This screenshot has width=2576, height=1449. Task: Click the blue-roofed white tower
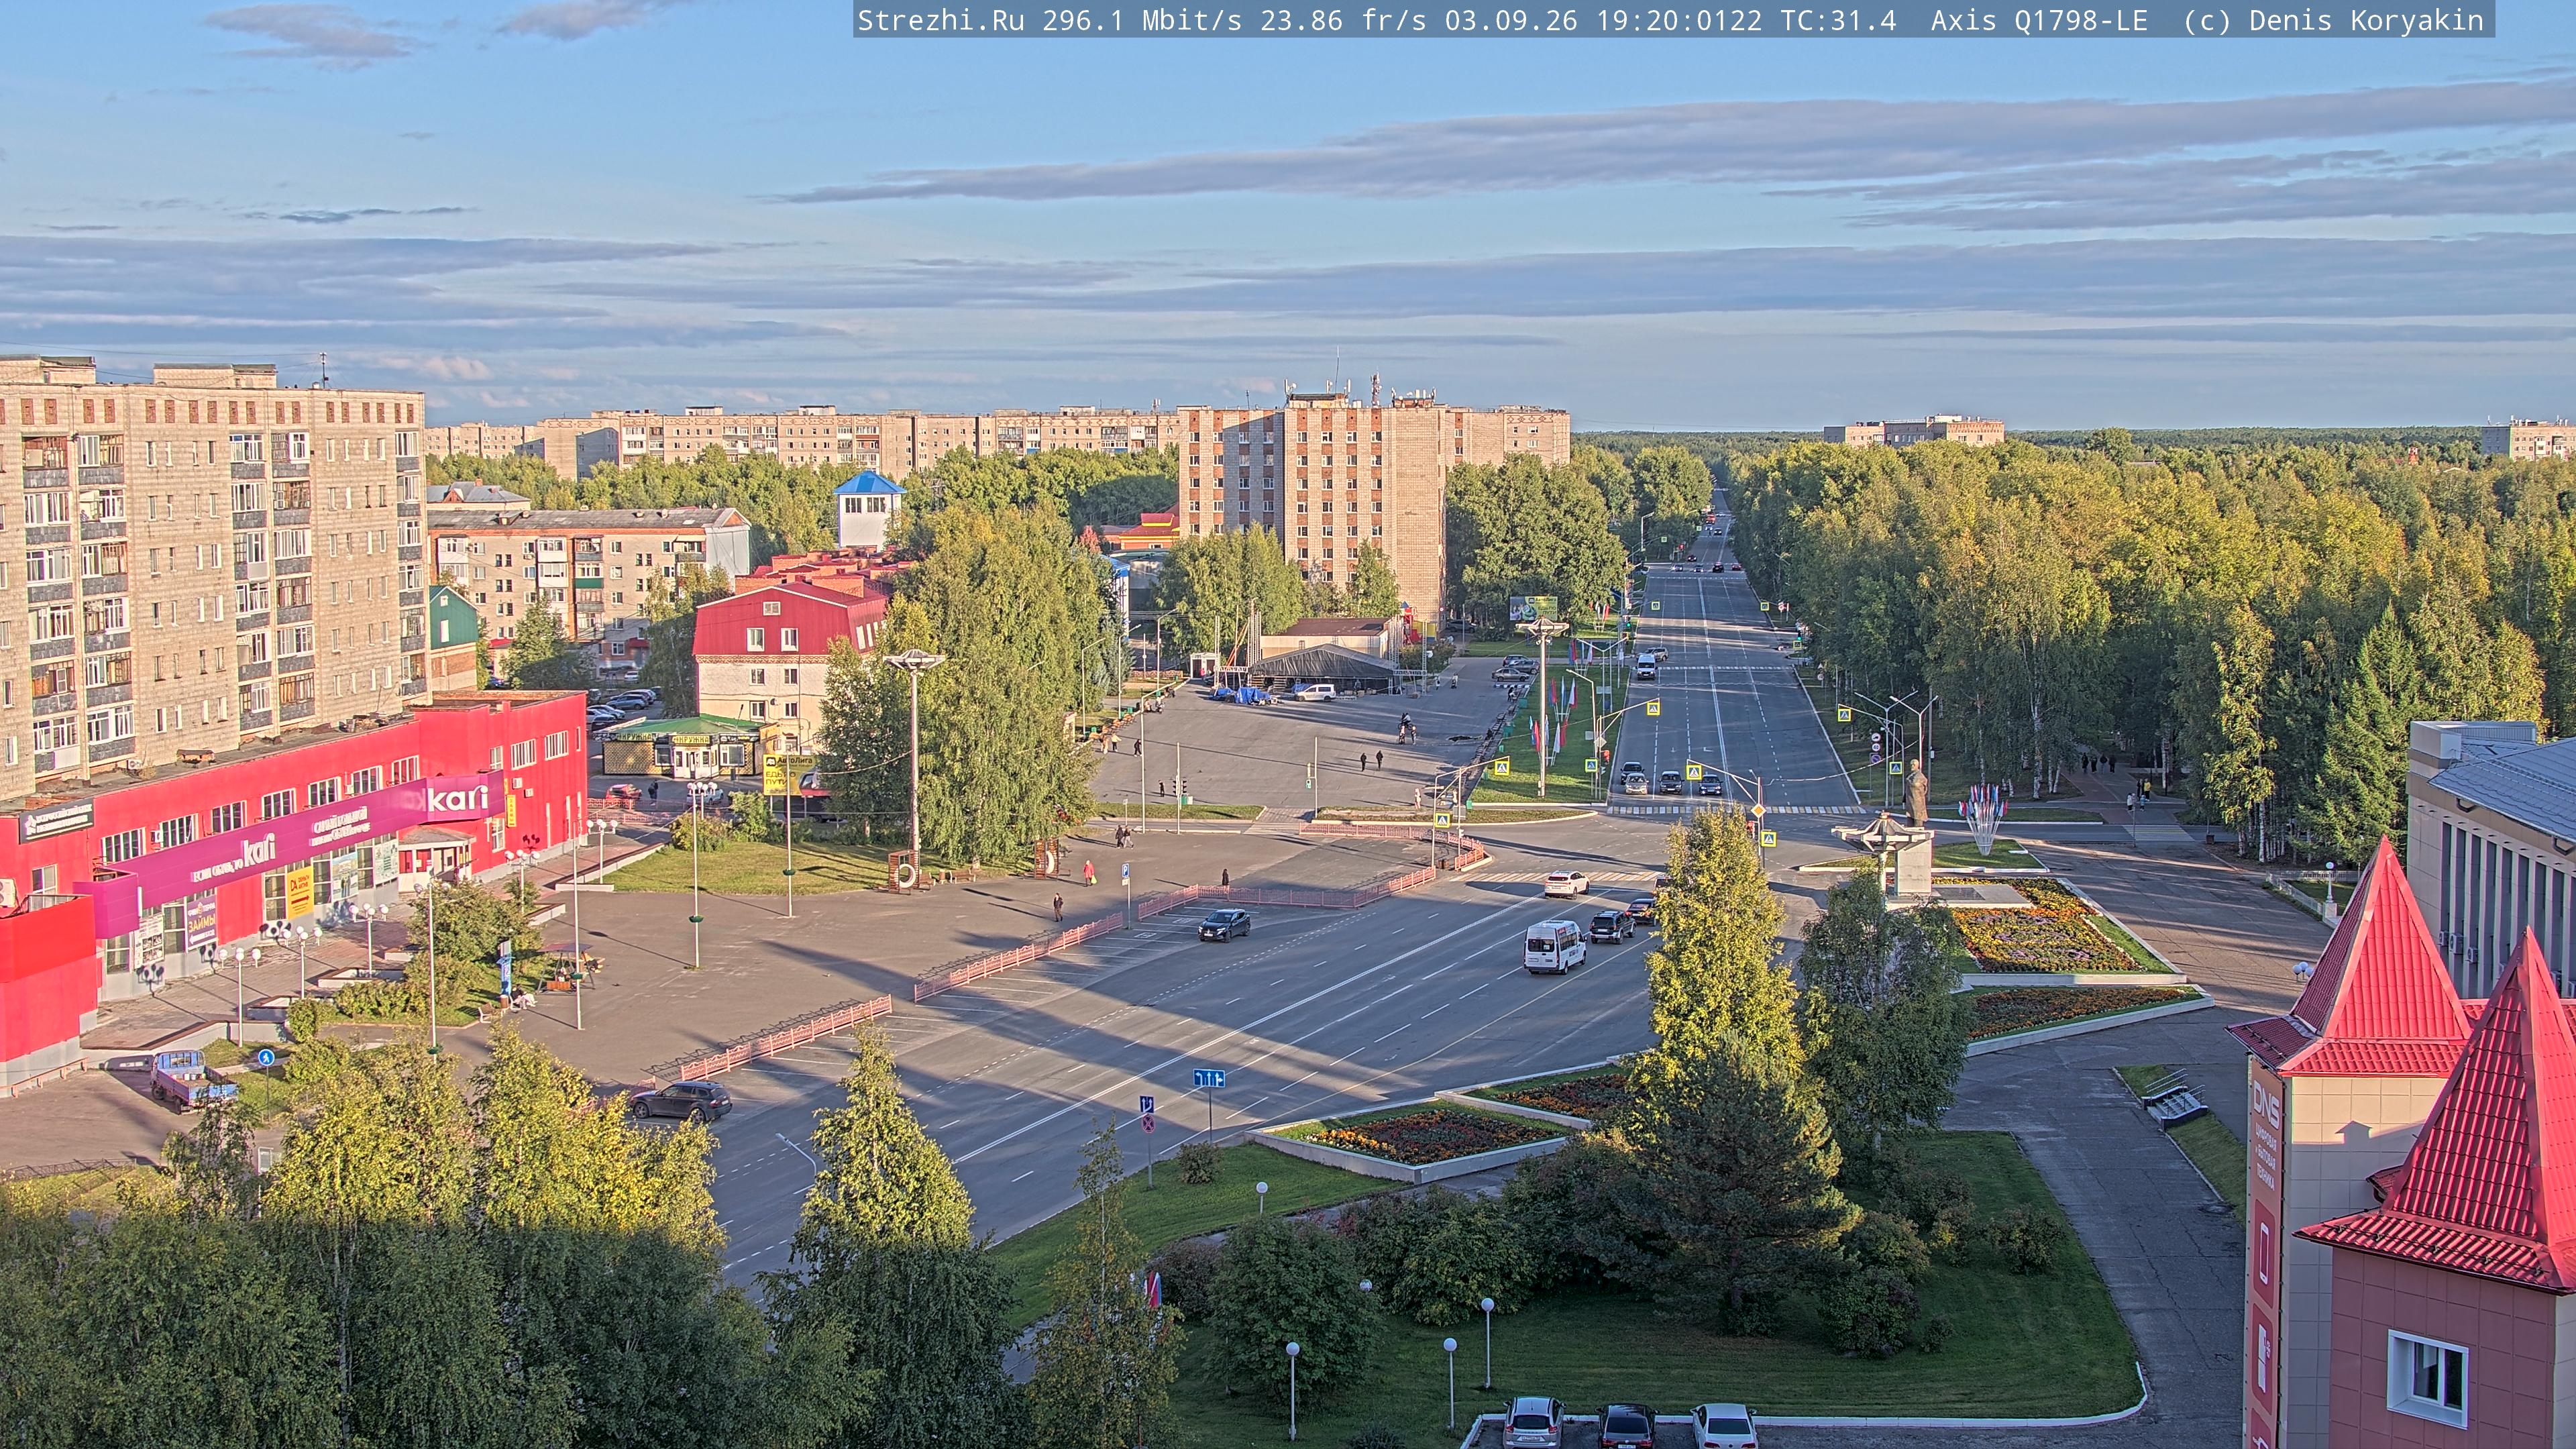(x=868, y=509)
